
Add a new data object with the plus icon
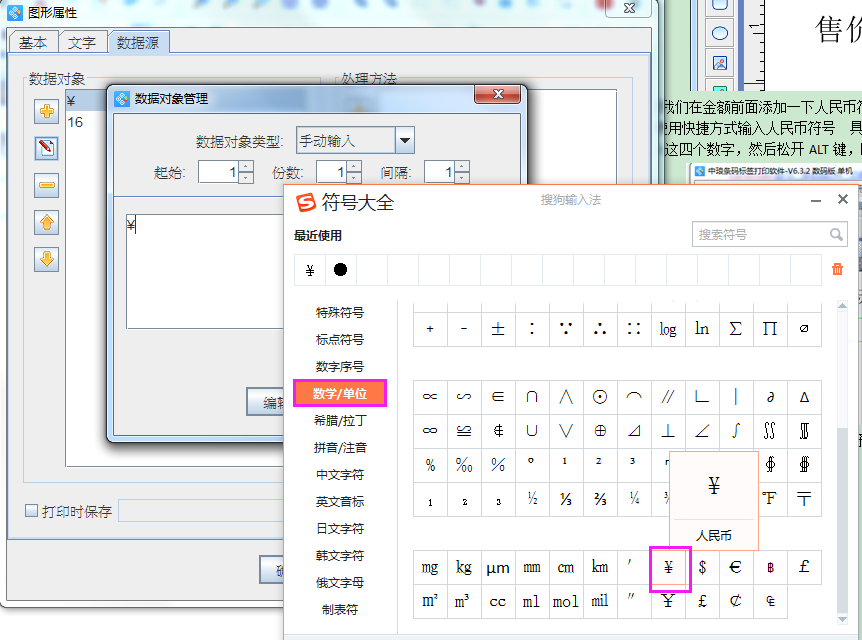[x=46, y=112]
